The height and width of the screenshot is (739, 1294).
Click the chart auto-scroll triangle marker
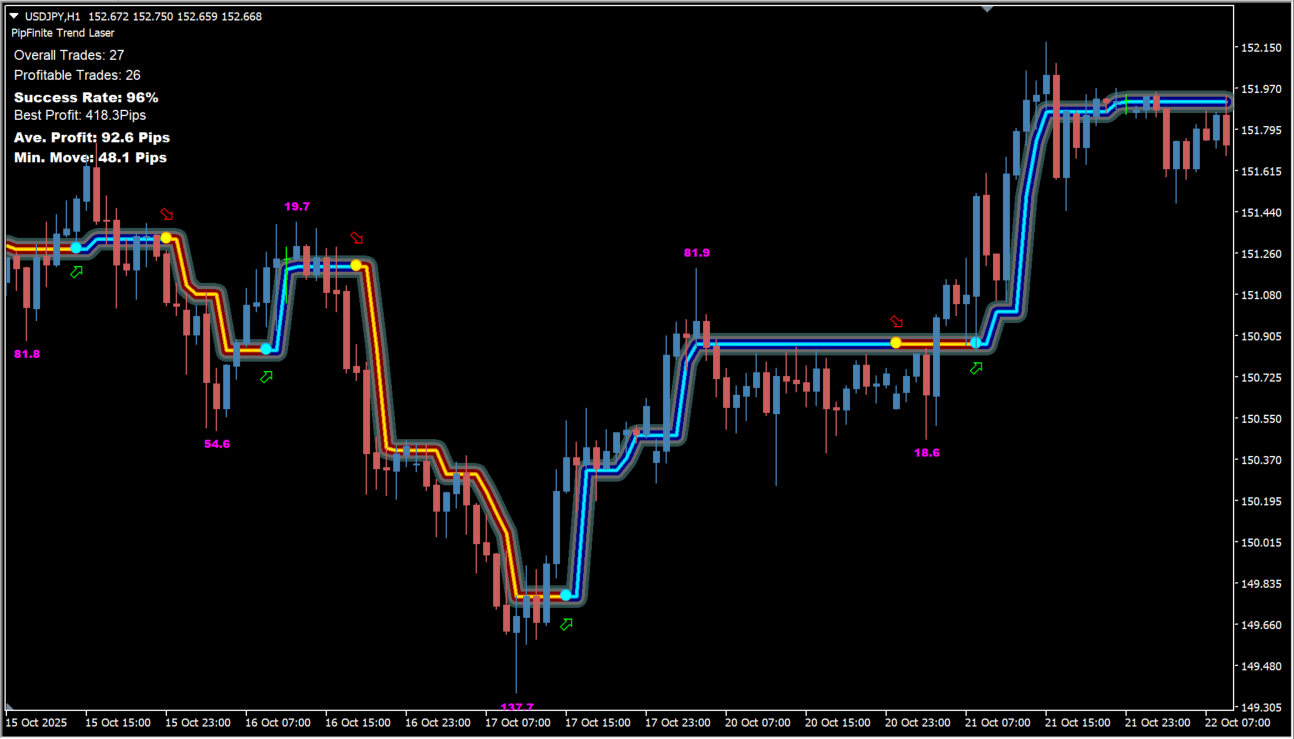coord(988,7)
